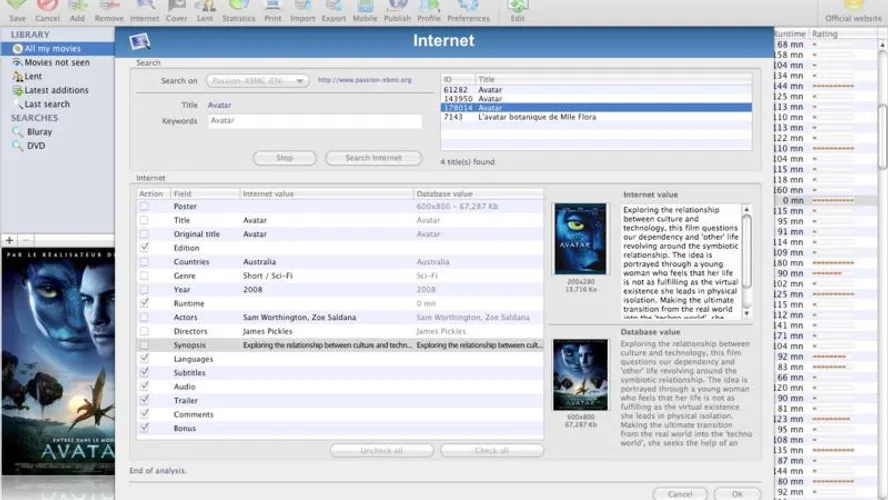This screenshot has height=500, width=888.
Task: Open Statistics from the toolbar
Action: coord(238,10)
